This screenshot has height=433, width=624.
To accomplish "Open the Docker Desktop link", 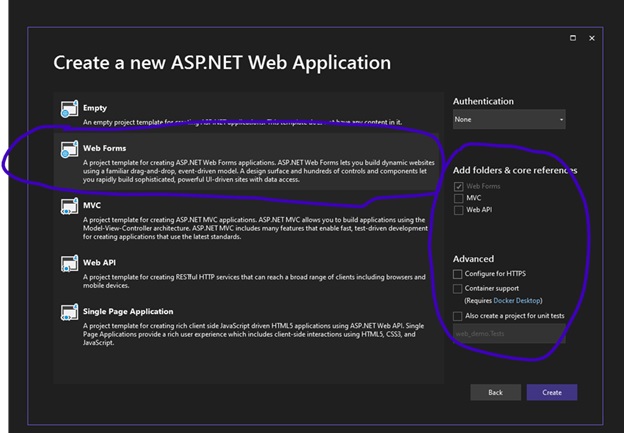I will [517, 301].
